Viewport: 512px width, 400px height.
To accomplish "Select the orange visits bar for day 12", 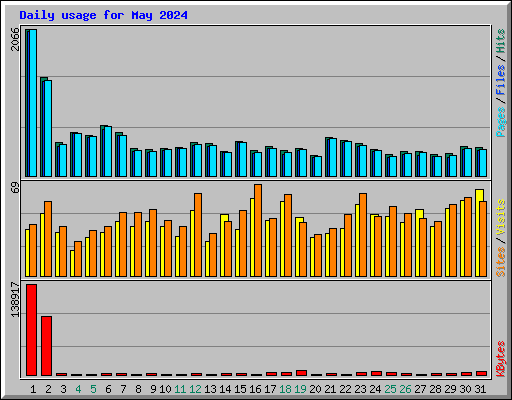I will point(198,235).
